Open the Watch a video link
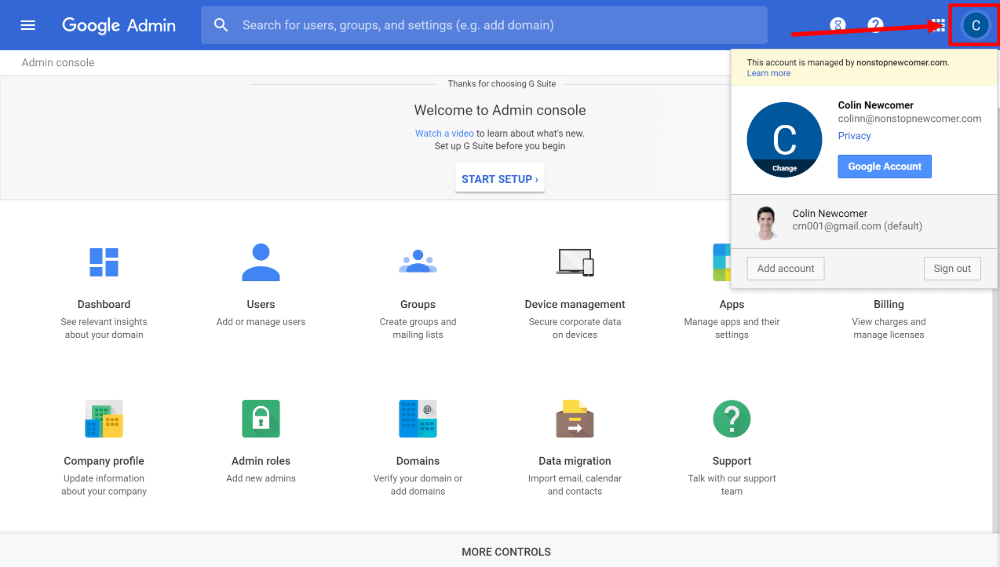The image size is (1000, 567). click(x=445, y=133)
